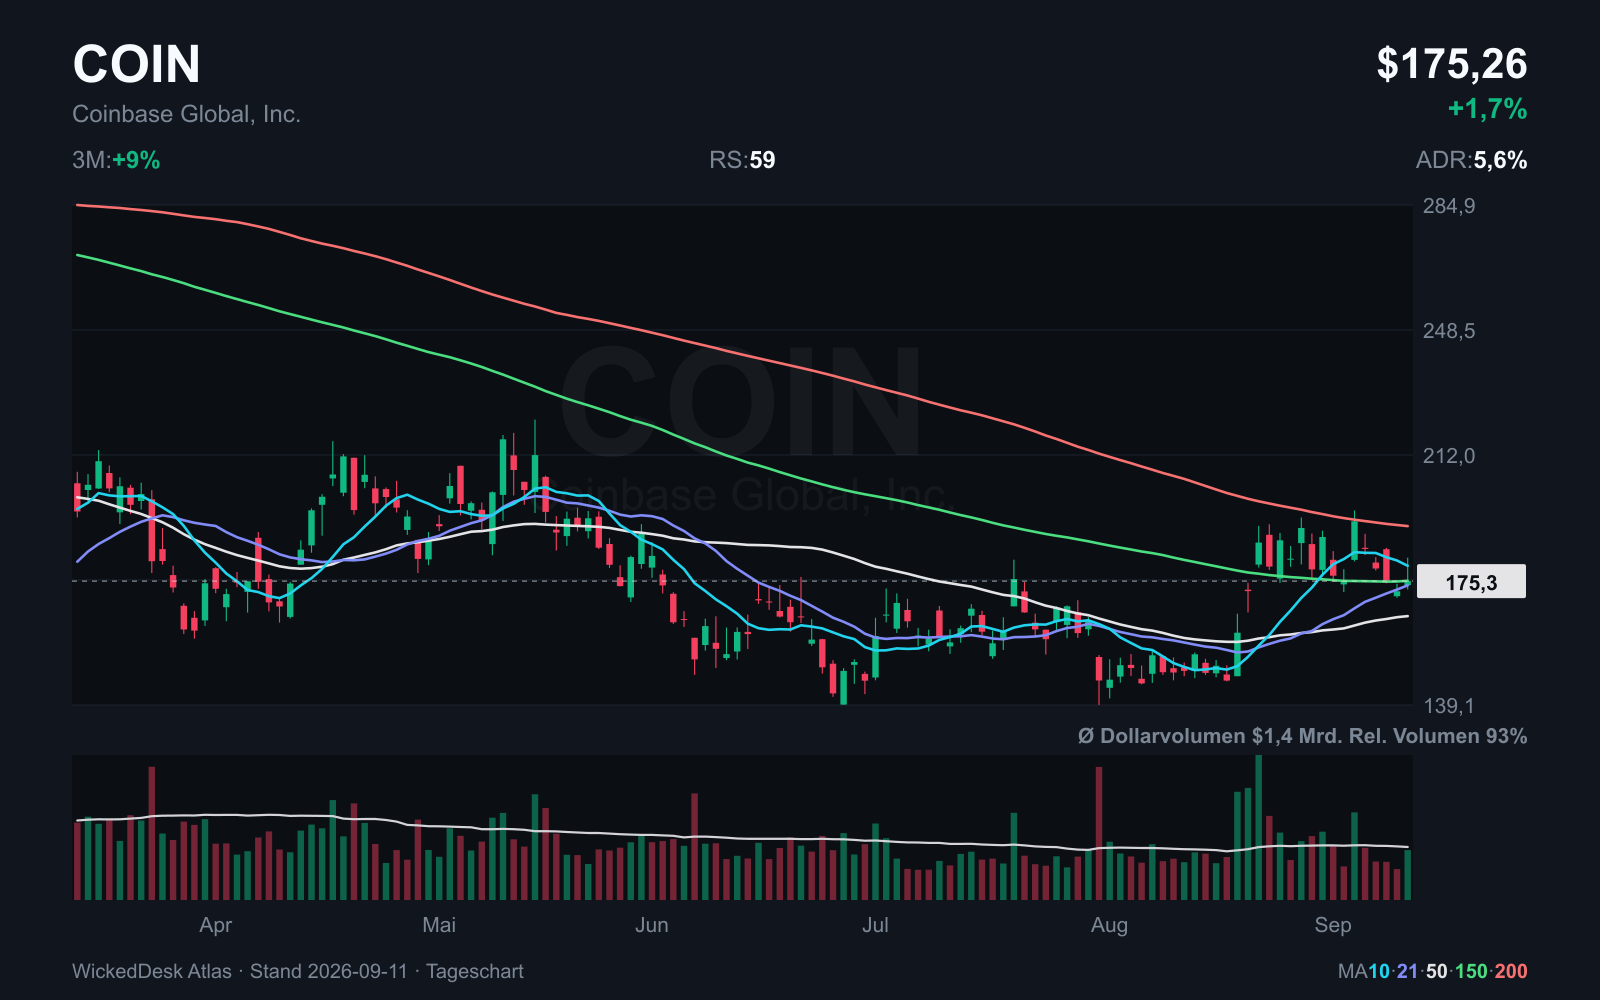Viewport: 1600px width, 1000px height.
Task: Click the tallest volume bar in late August
Action: tap(1258, 828)
